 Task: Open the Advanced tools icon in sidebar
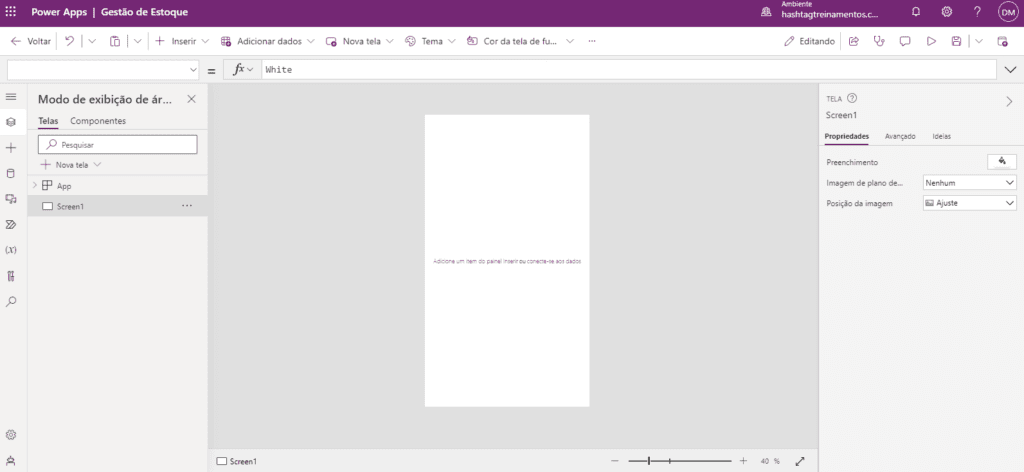pos(10,276)
